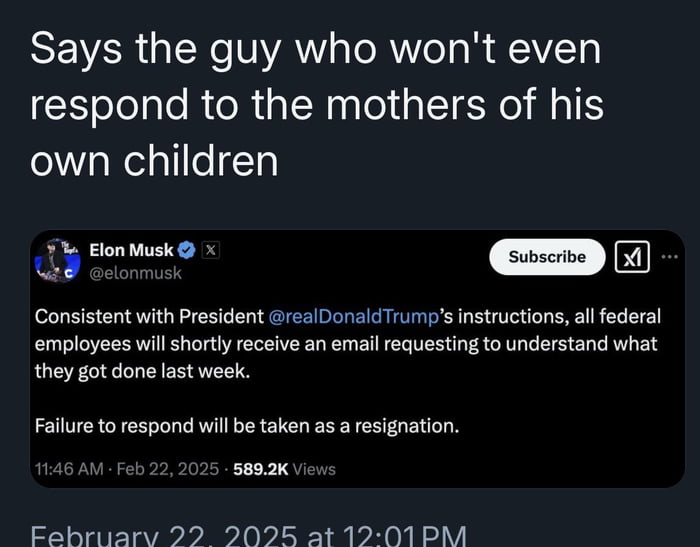Viewport: 700px width, 547px height.
Task: Click the @elonmusk handle
Action: [135, 273]
